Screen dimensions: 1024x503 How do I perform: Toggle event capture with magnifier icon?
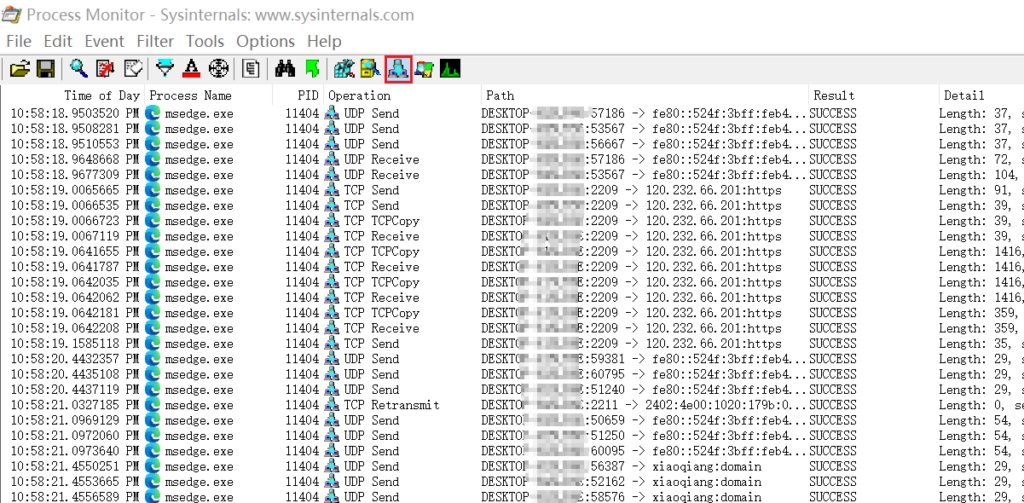click(79, 69)
